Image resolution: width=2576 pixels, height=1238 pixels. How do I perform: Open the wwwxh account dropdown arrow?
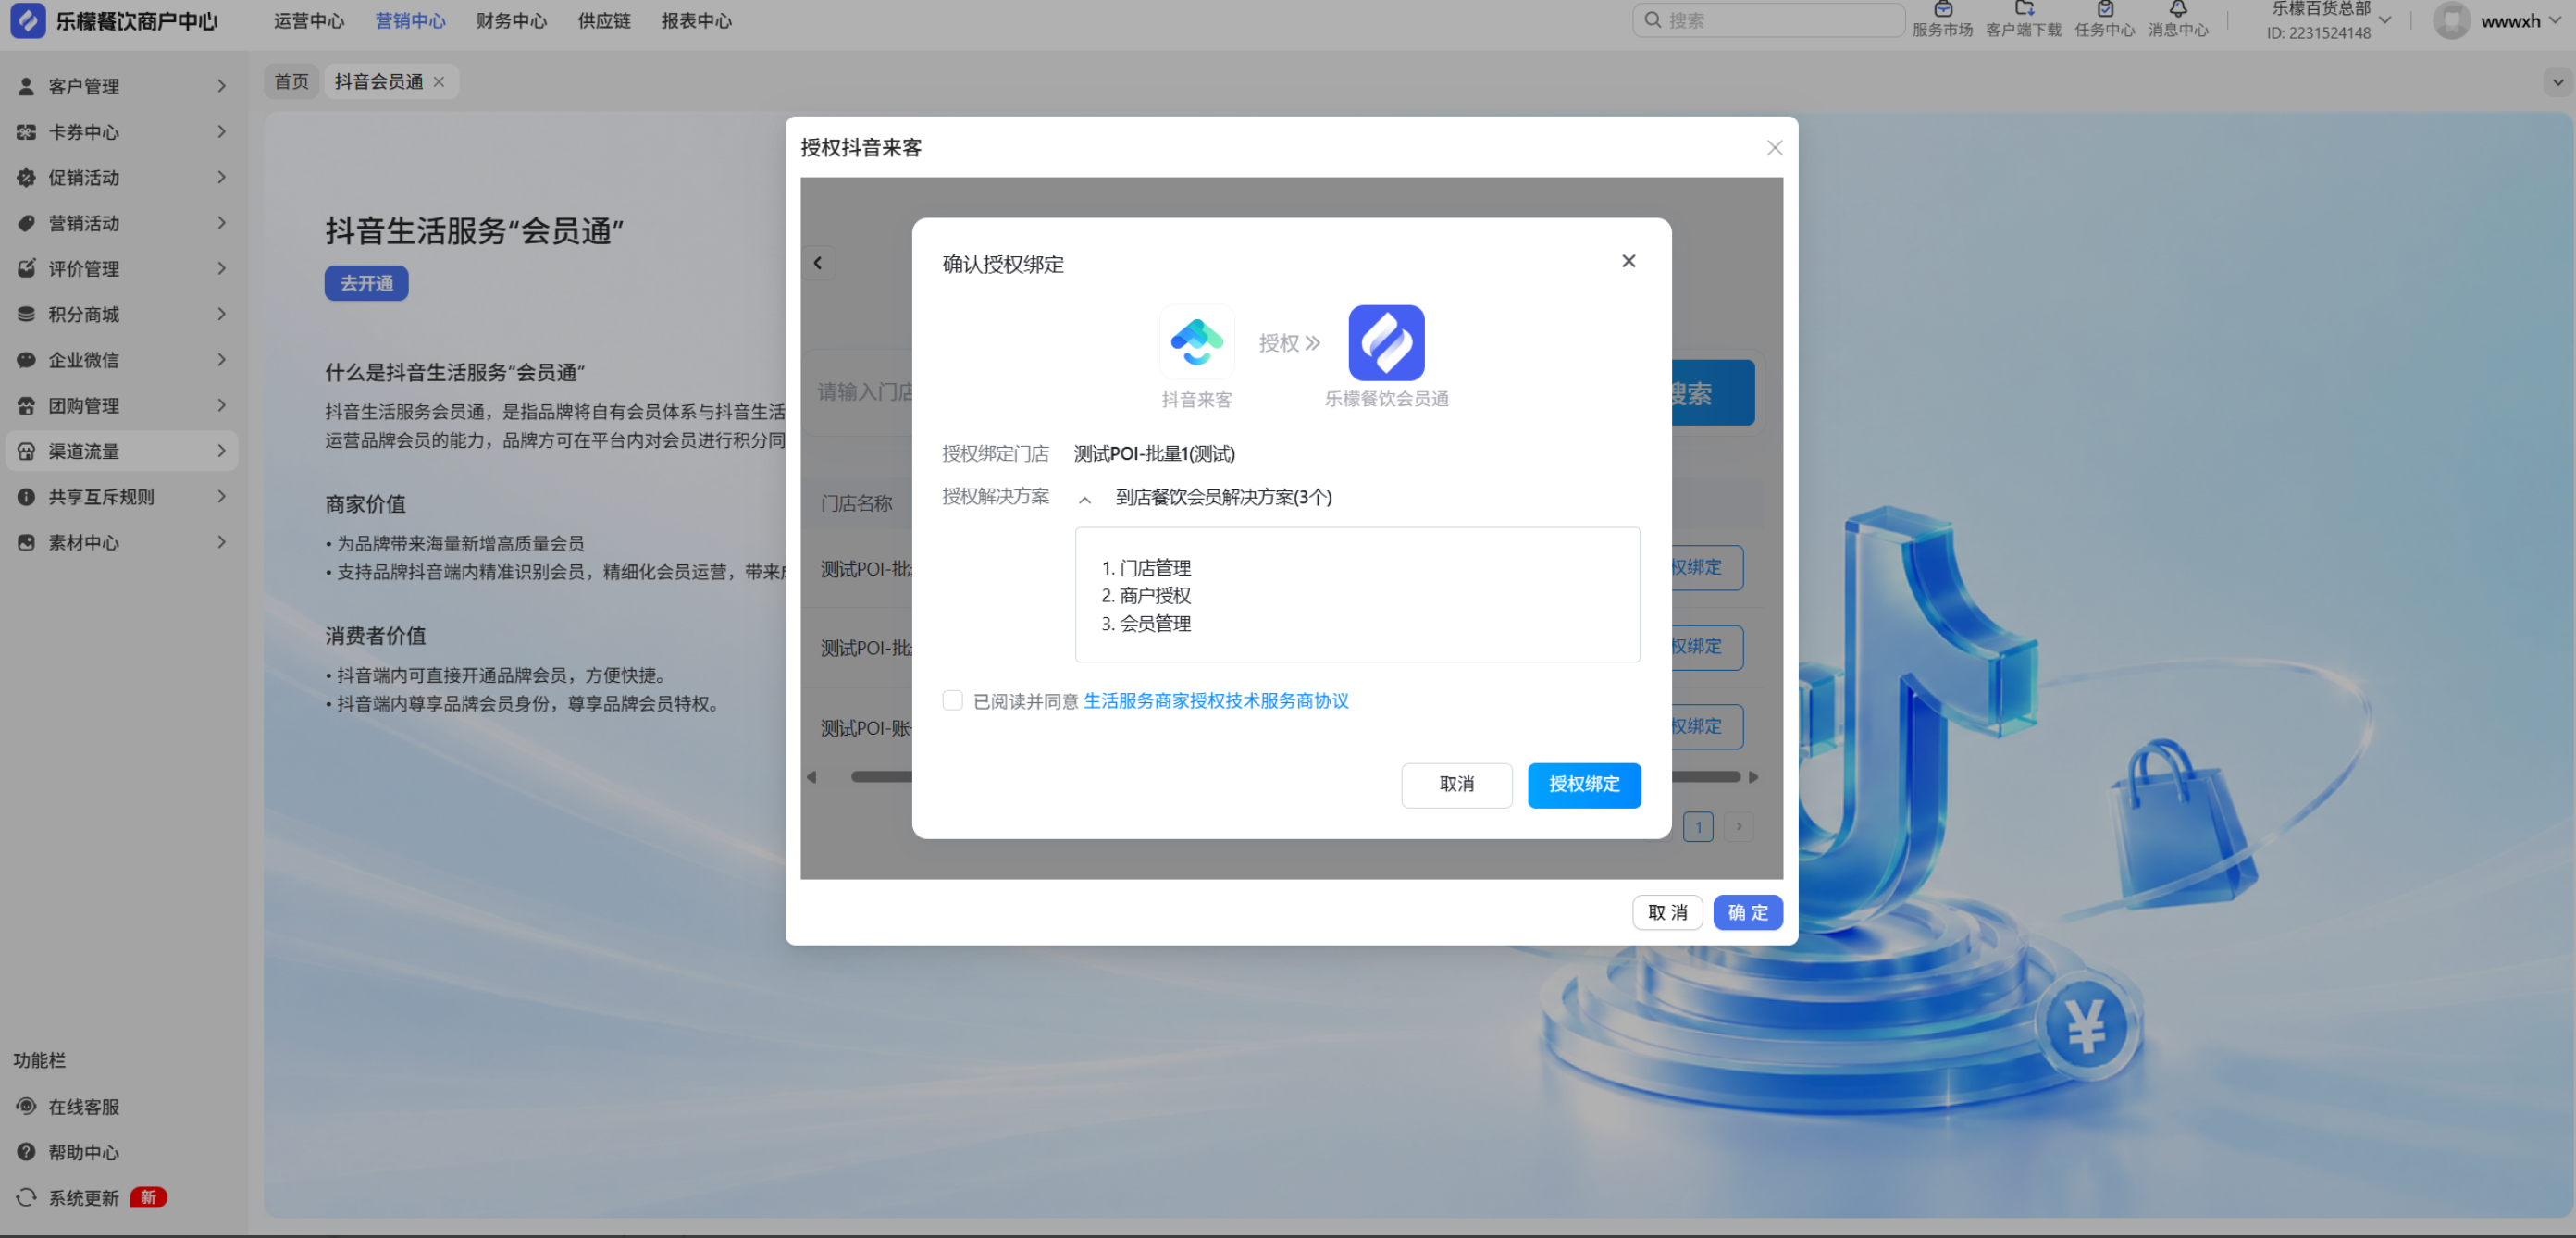2554,20
